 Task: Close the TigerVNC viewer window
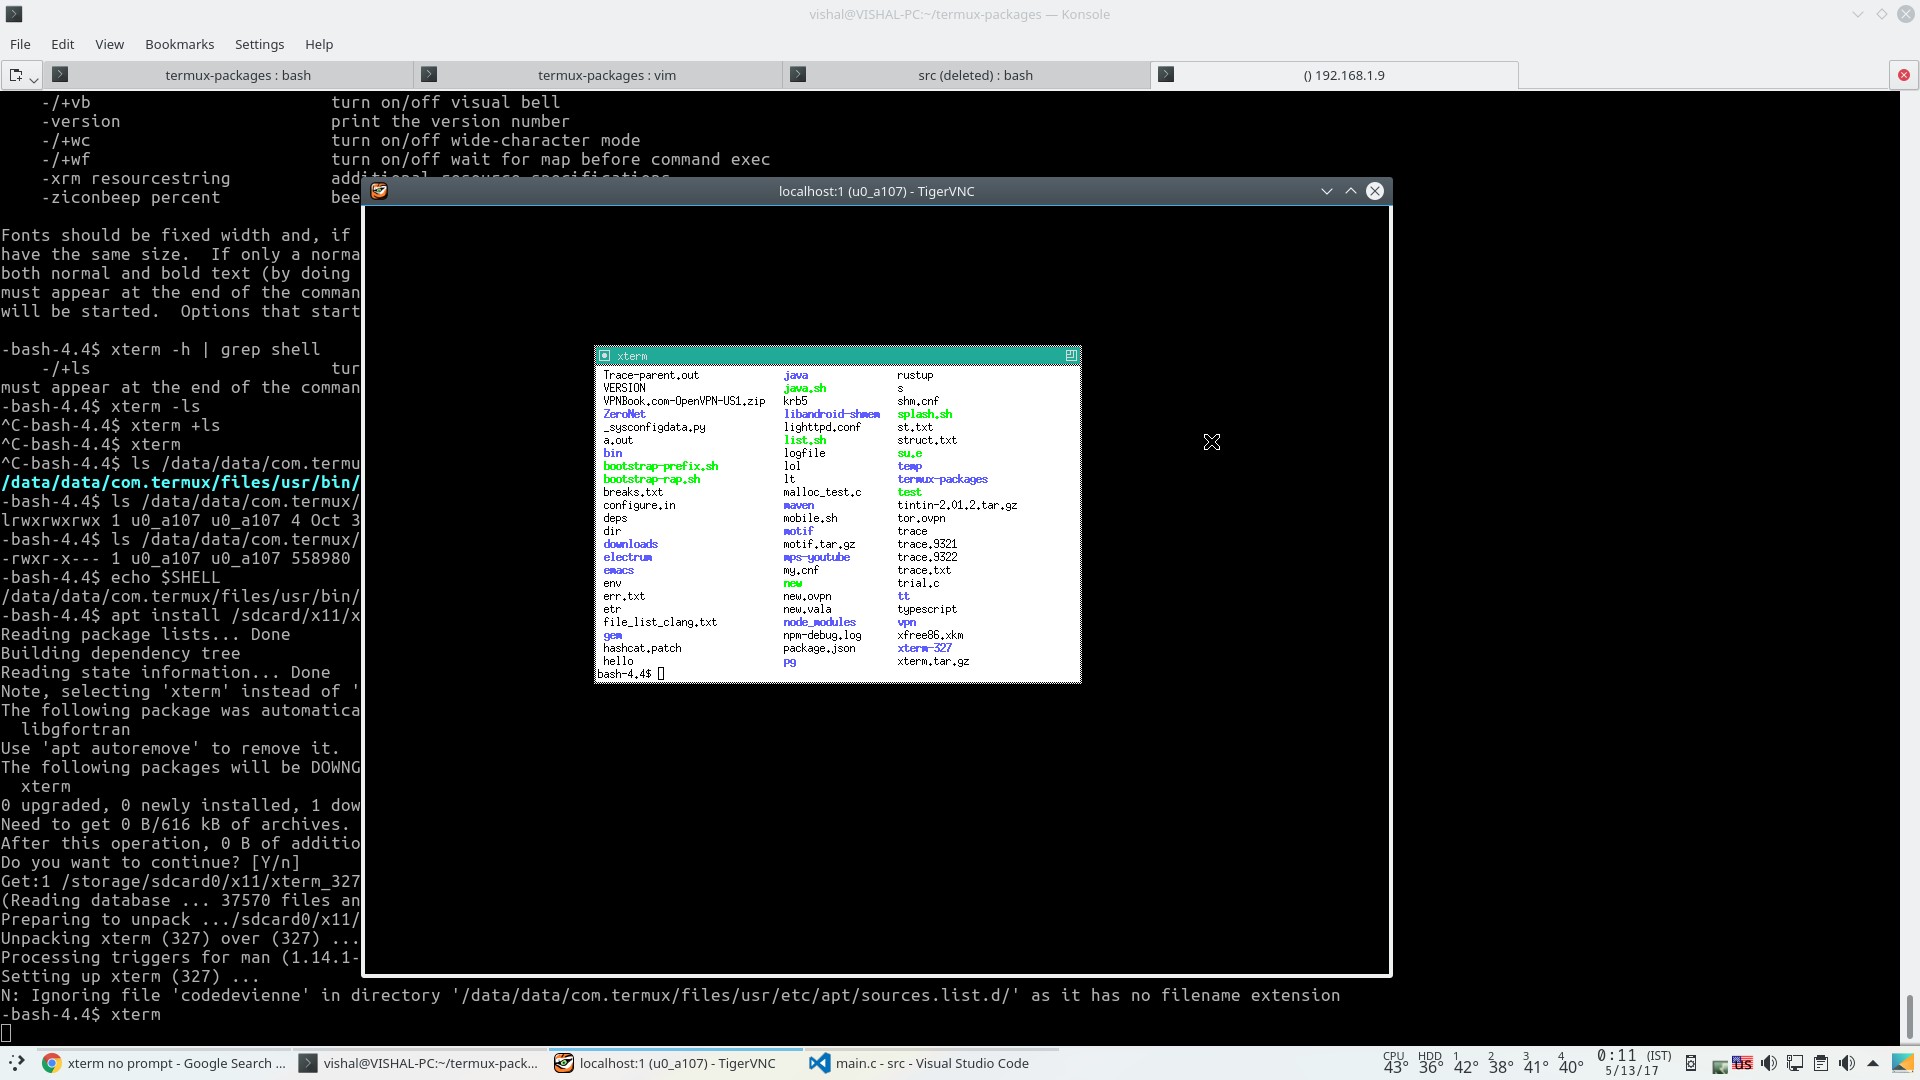1375,191
